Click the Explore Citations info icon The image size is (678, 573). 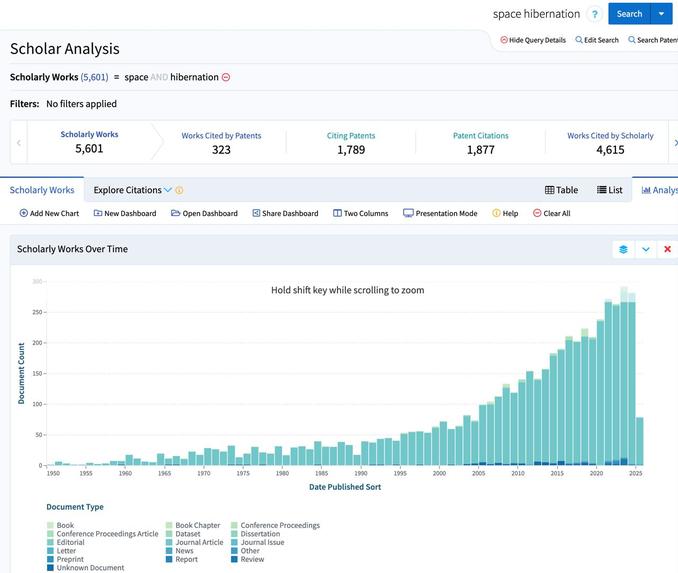pyautogui.click(x=179, y=190)
